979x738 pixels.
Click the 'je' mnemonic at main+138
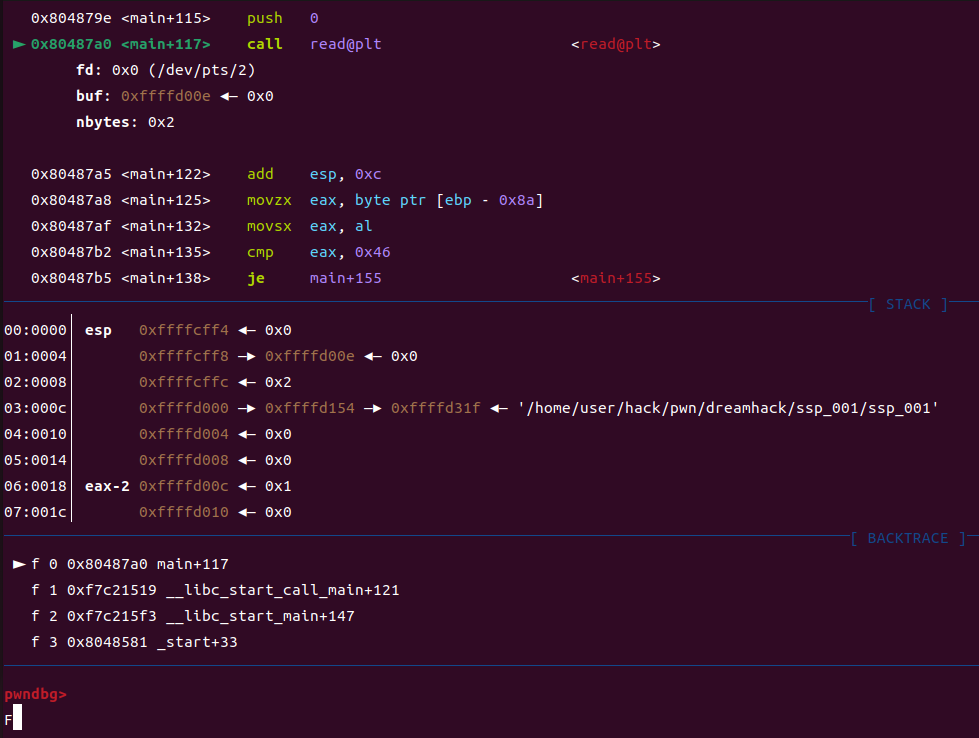255,278
